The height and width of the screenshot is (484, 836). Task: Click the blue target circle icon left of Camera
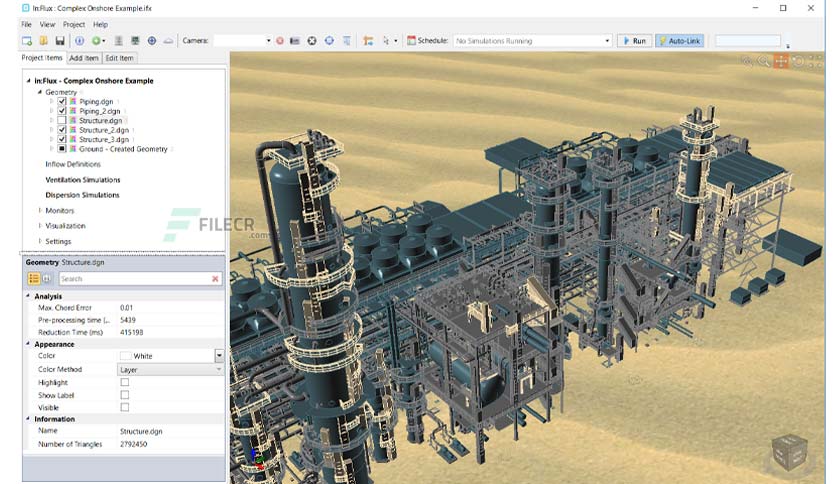tap(152, 41)
